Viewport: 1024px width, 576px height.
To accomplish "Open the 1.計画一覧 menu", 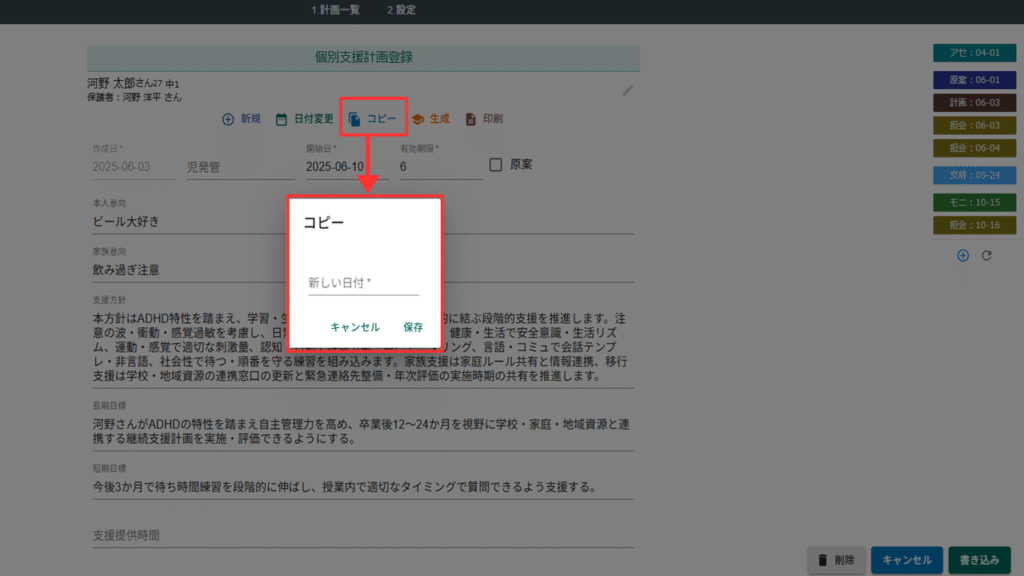I will coord(335,10).
